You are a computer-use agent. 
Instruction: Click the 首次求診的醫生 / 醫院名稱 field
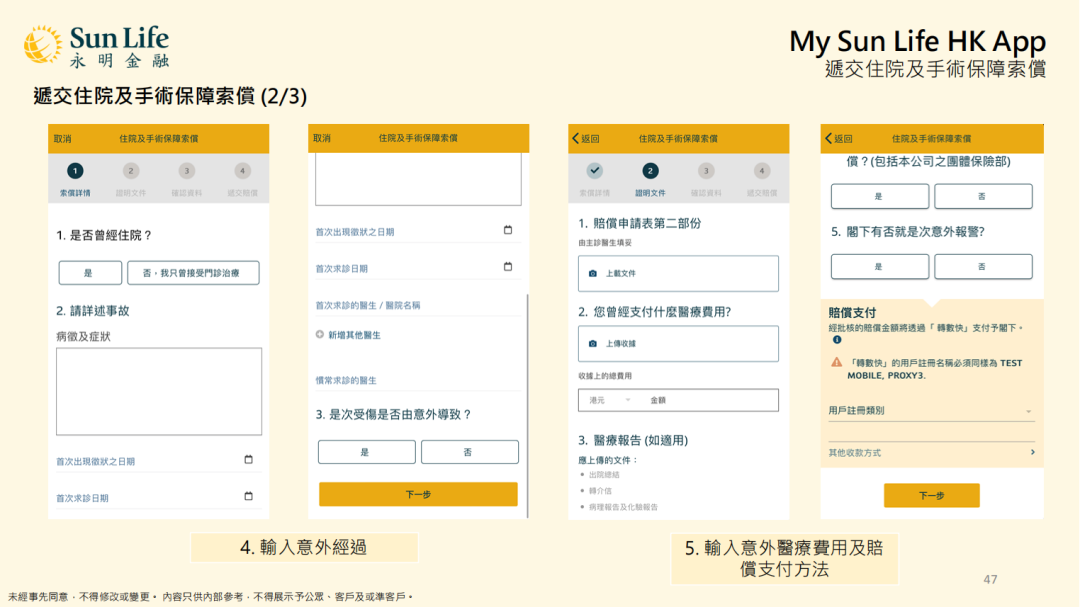[x=418, y=305]
